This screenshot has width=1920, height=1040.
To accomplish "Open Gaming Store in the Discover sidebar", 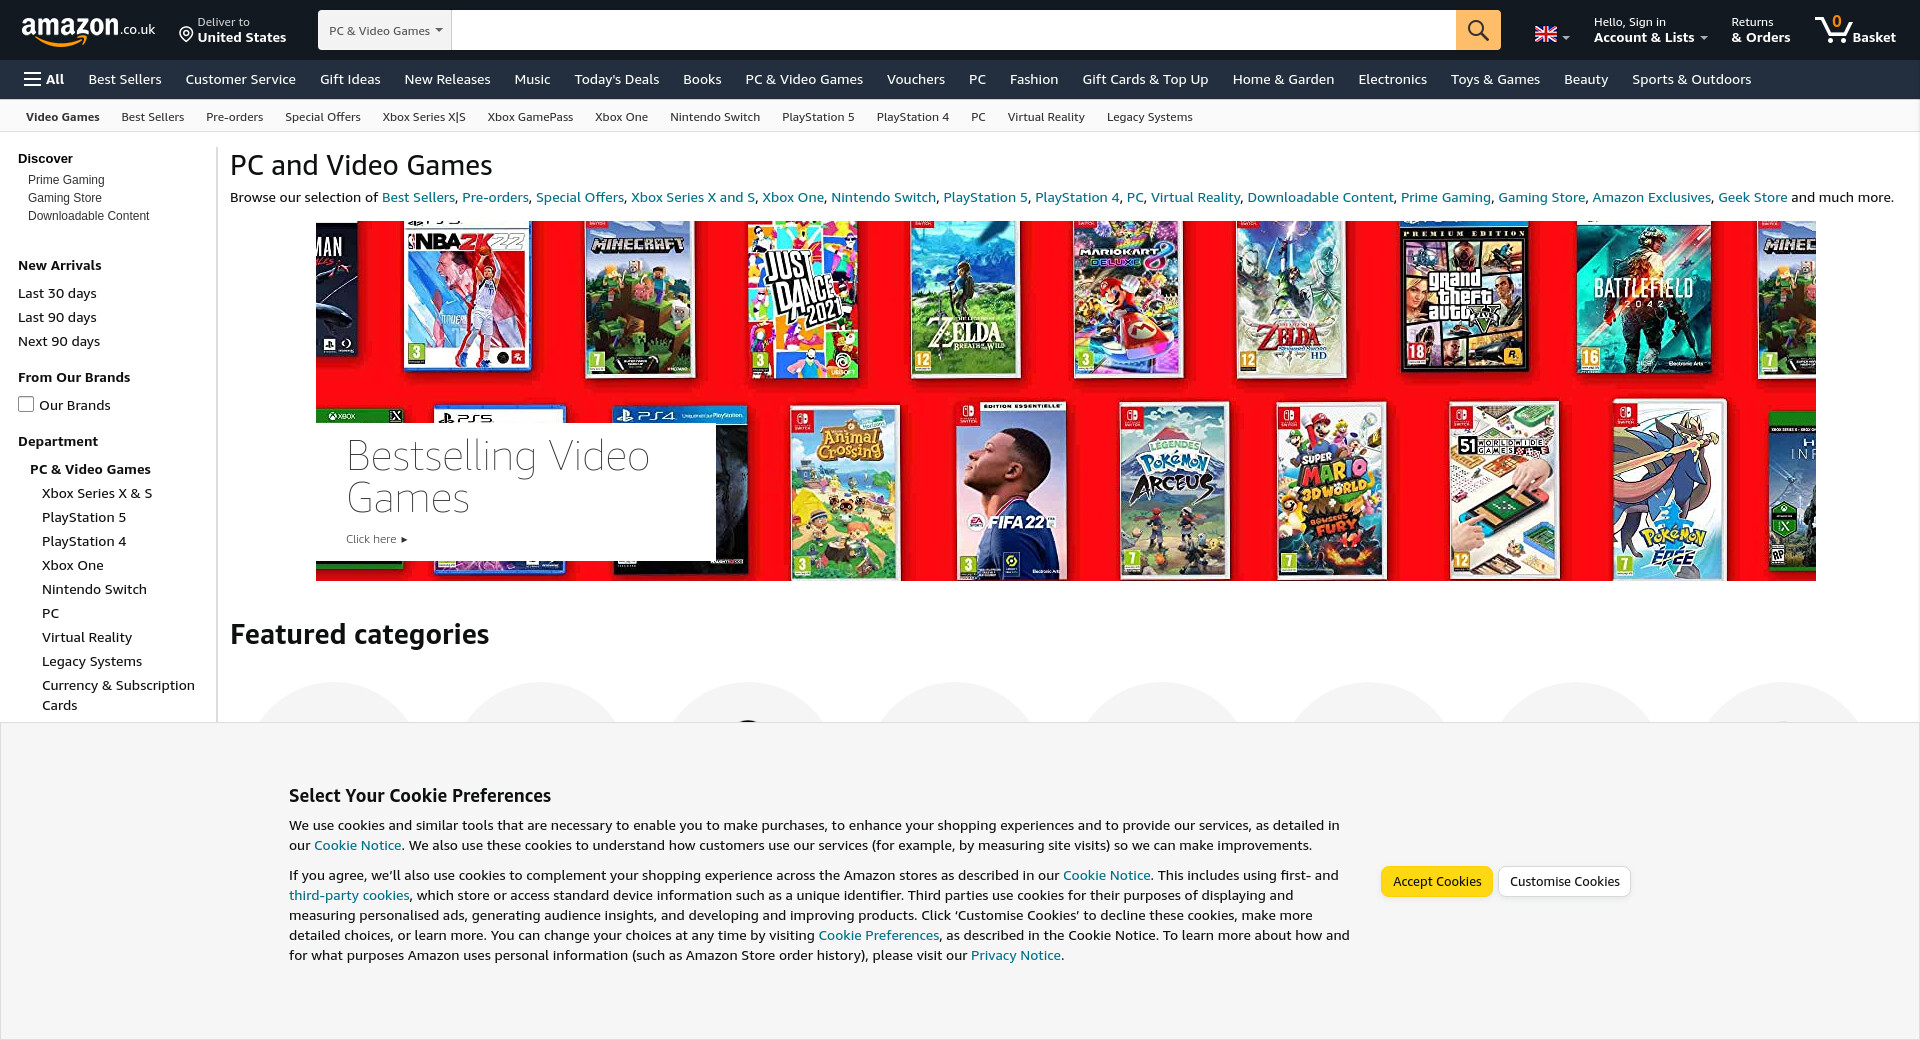I will [x=65, y=198].
